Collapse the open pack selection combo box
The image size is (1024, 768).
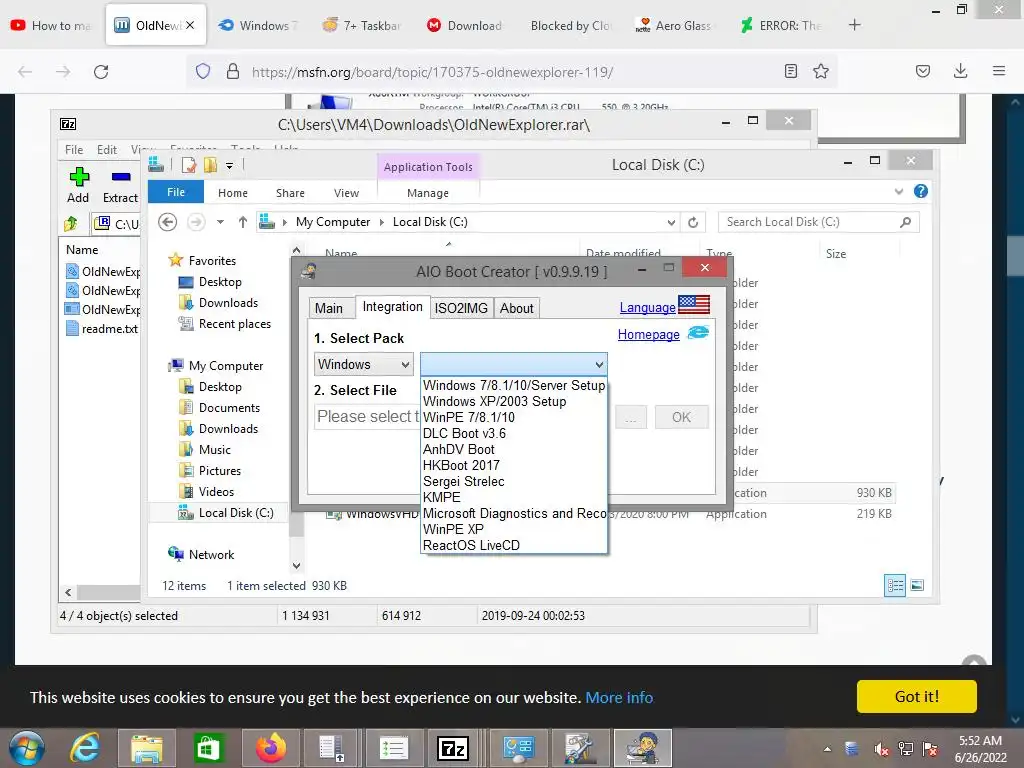point(514,364)
